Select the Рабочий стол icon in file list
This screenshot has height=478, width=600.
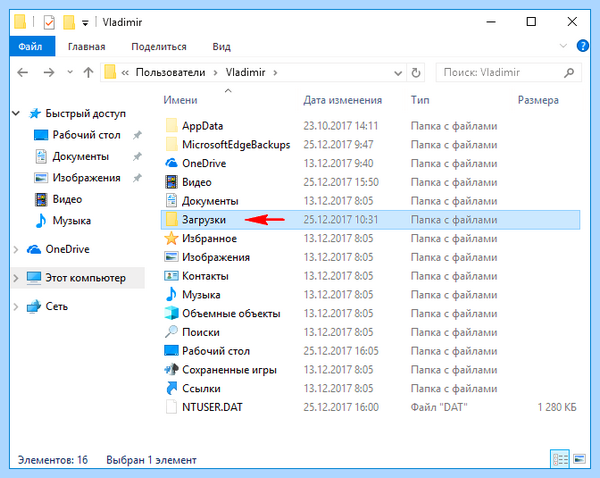(171, 351)
